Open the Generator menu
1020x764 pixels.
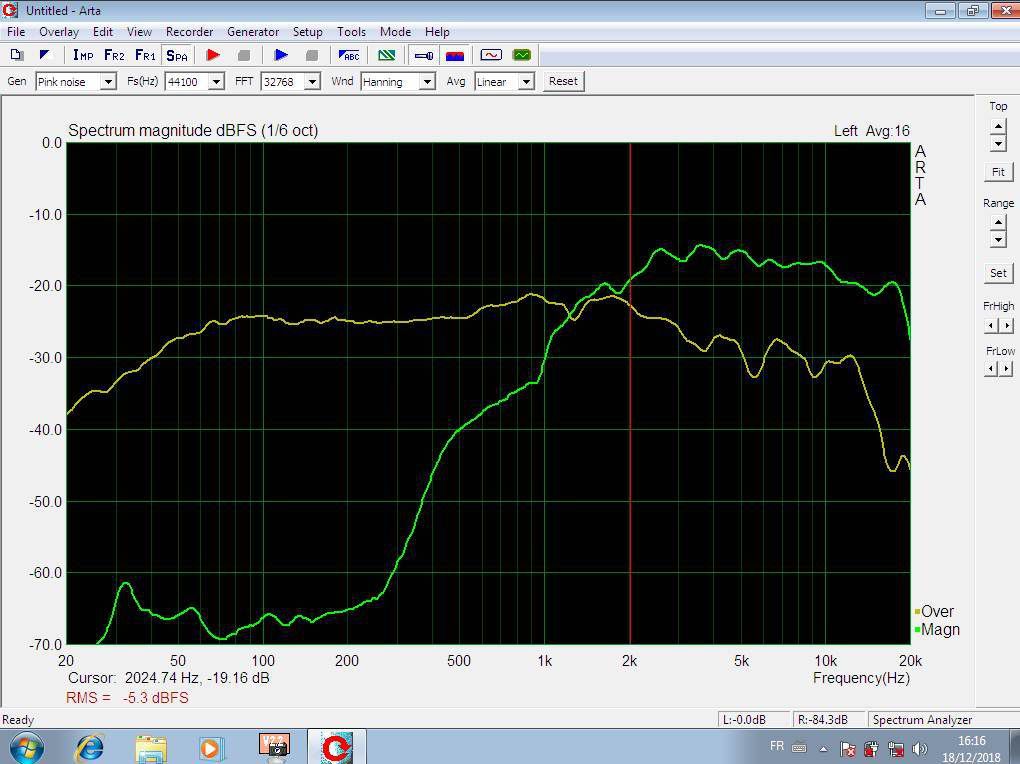(253, 32)
